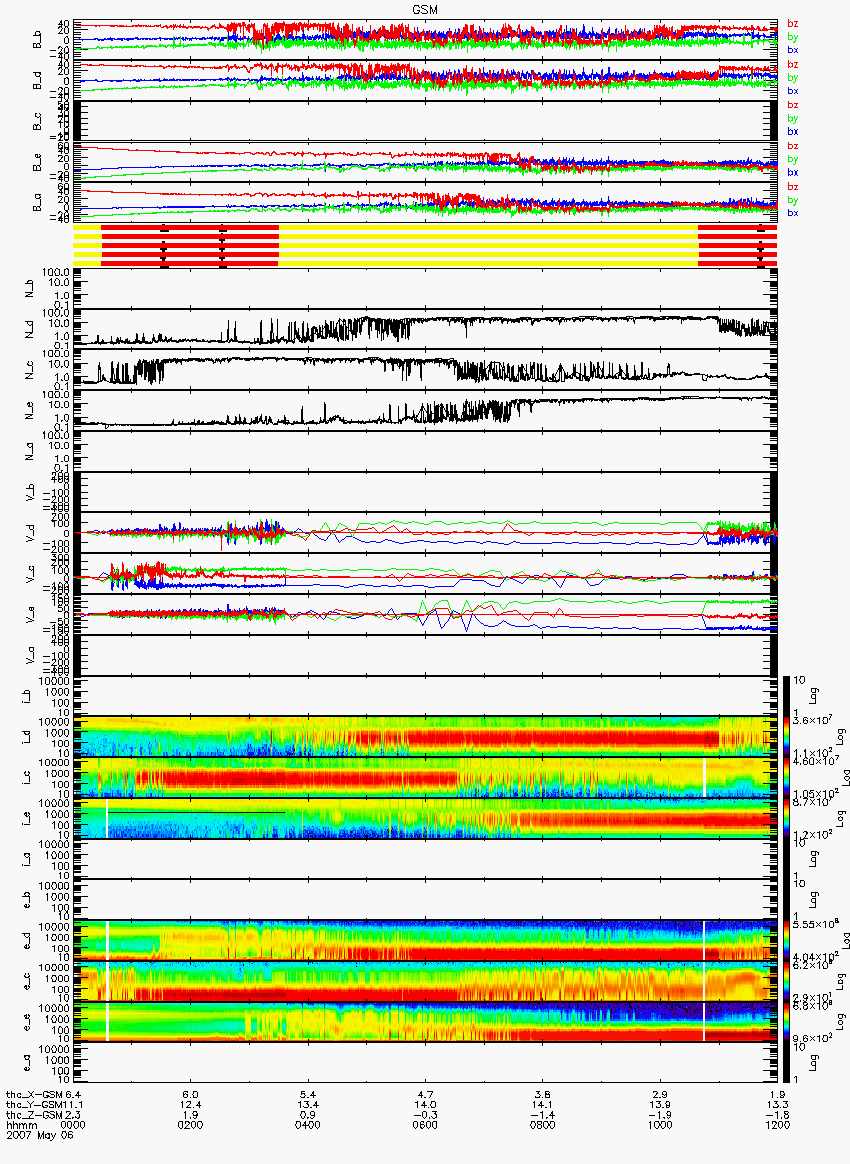850x1164 pixels.
Task: Click the i_c spectrogram color bar
Action: tap(787, 778)
